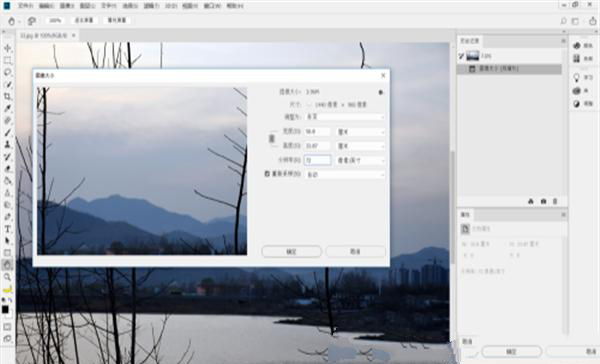
Task: Select the Lasso tool
Action: (x=7, y=72)
